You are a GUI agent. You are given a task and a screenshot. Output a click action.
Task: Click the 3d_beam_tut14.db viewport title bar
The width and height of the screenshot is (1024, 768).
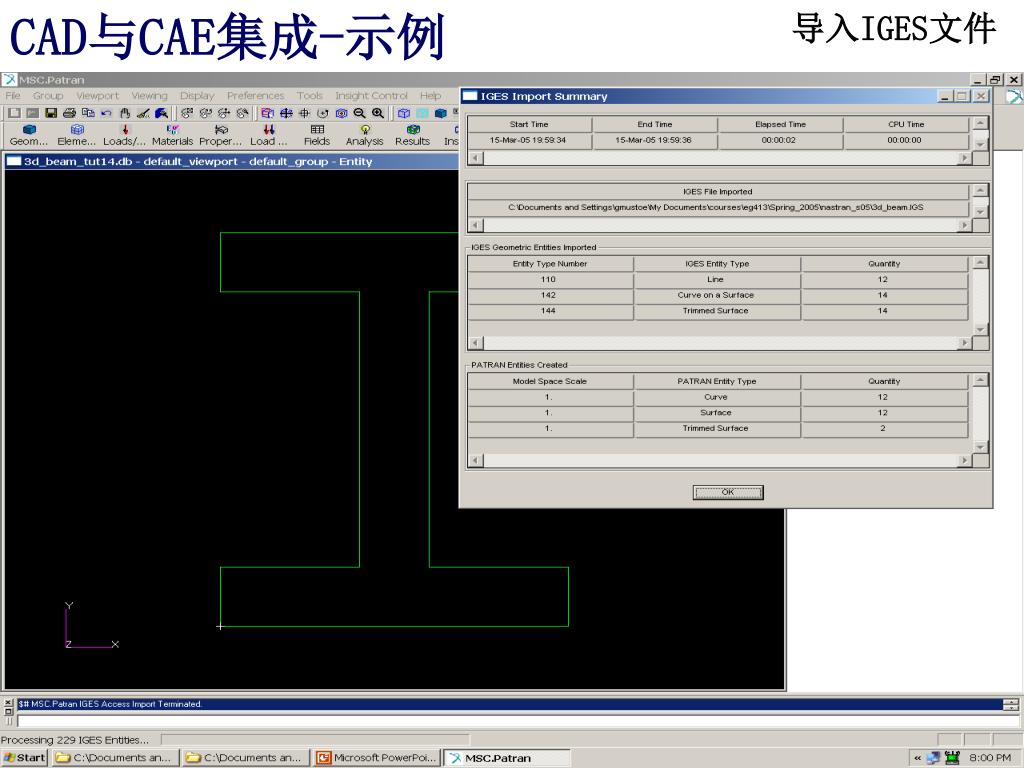[232, 161]
